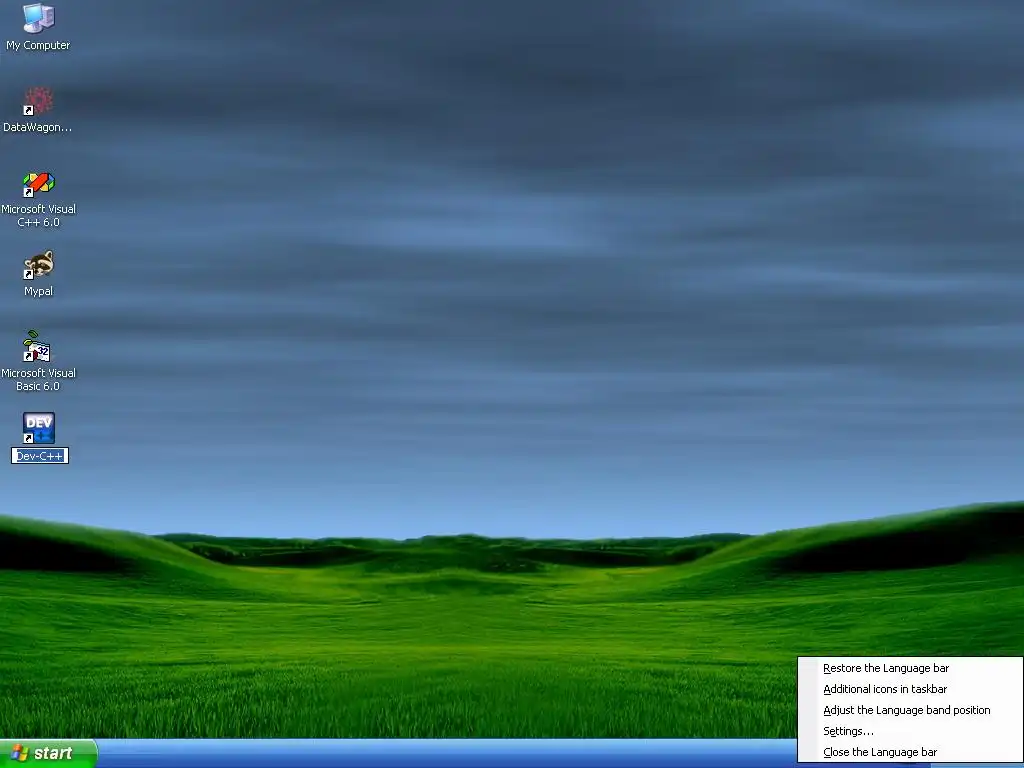Choose Additional icons in taskbar
This screenshot has width=1024, height=768.
click(x=910, y=689)
